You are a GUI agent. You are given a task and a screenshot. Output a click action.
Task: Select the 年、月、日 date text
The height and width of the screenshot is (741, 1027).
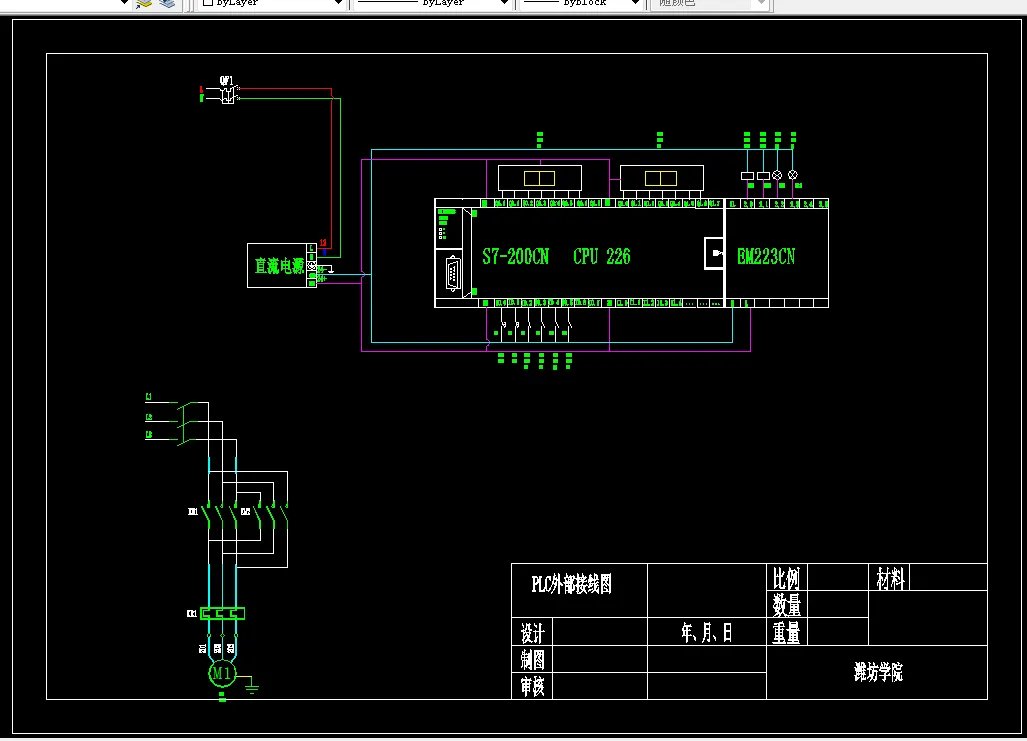(x=706, y=632)
